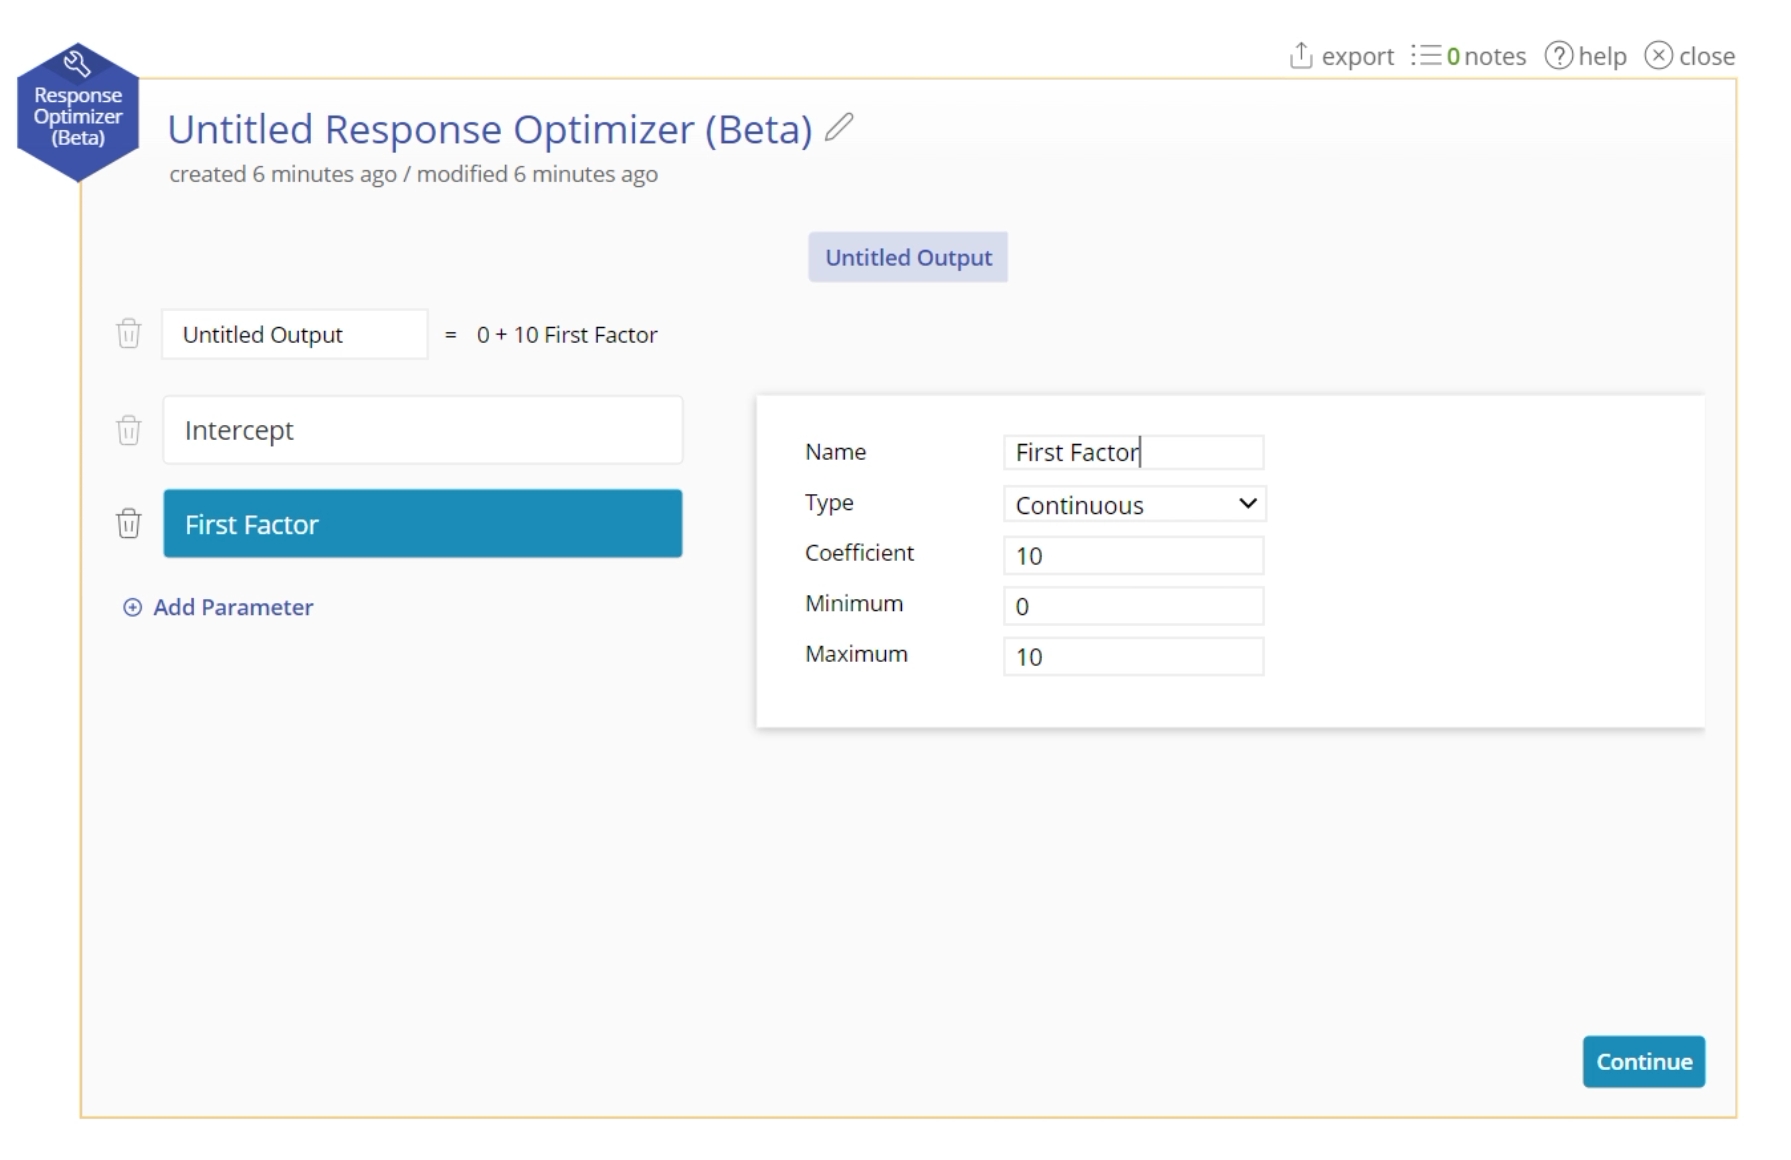Click plus icon for Add Parameter
Viewport: 1791px width, 1160px height.
pos(132,607)
